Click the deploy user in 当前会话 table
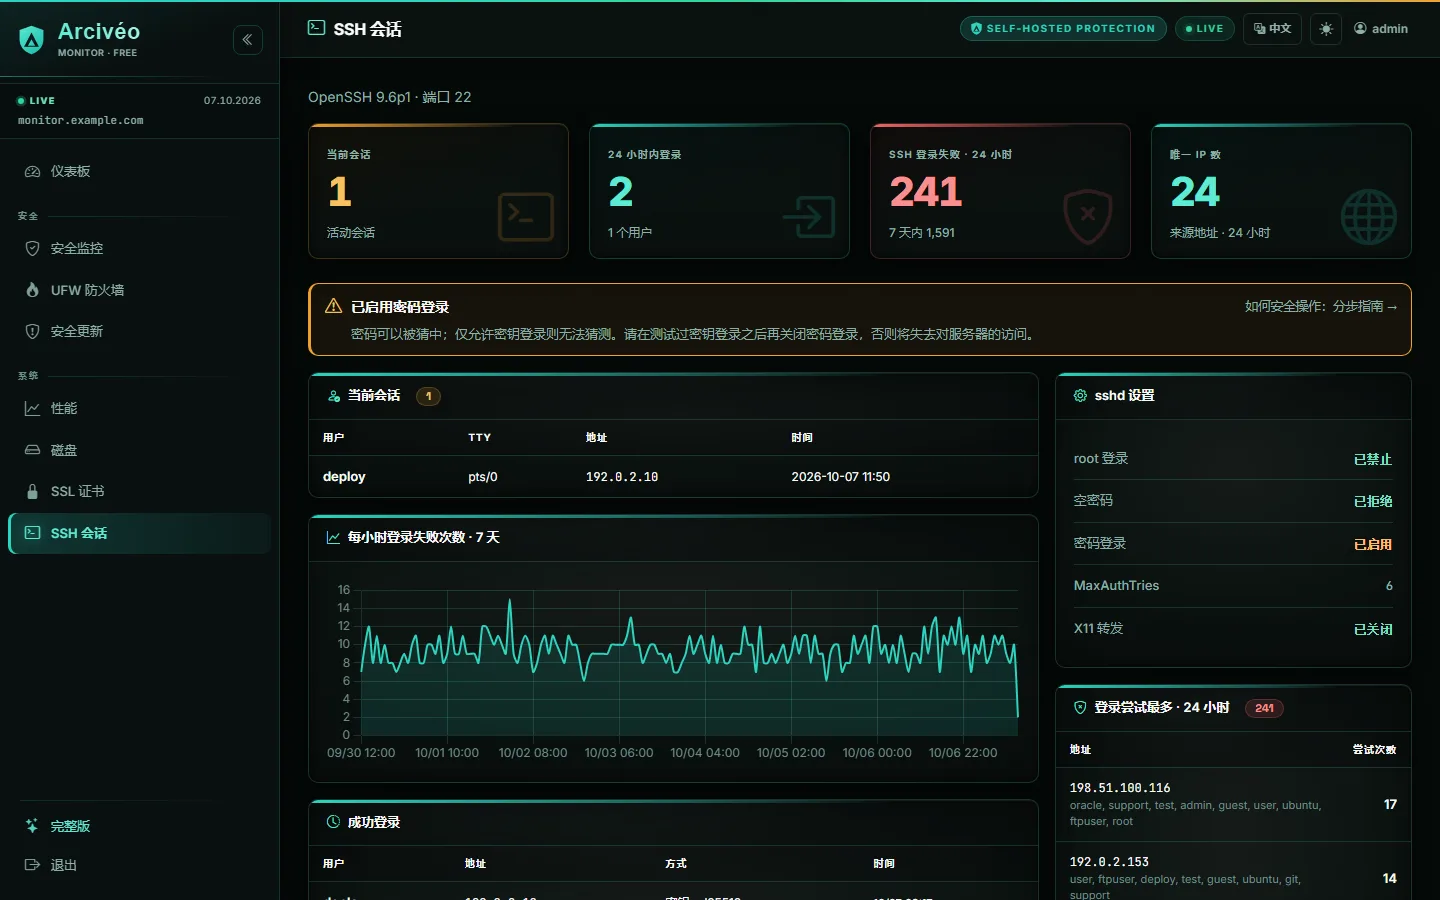Screen dimensions: 1440x900 (344, 477)
